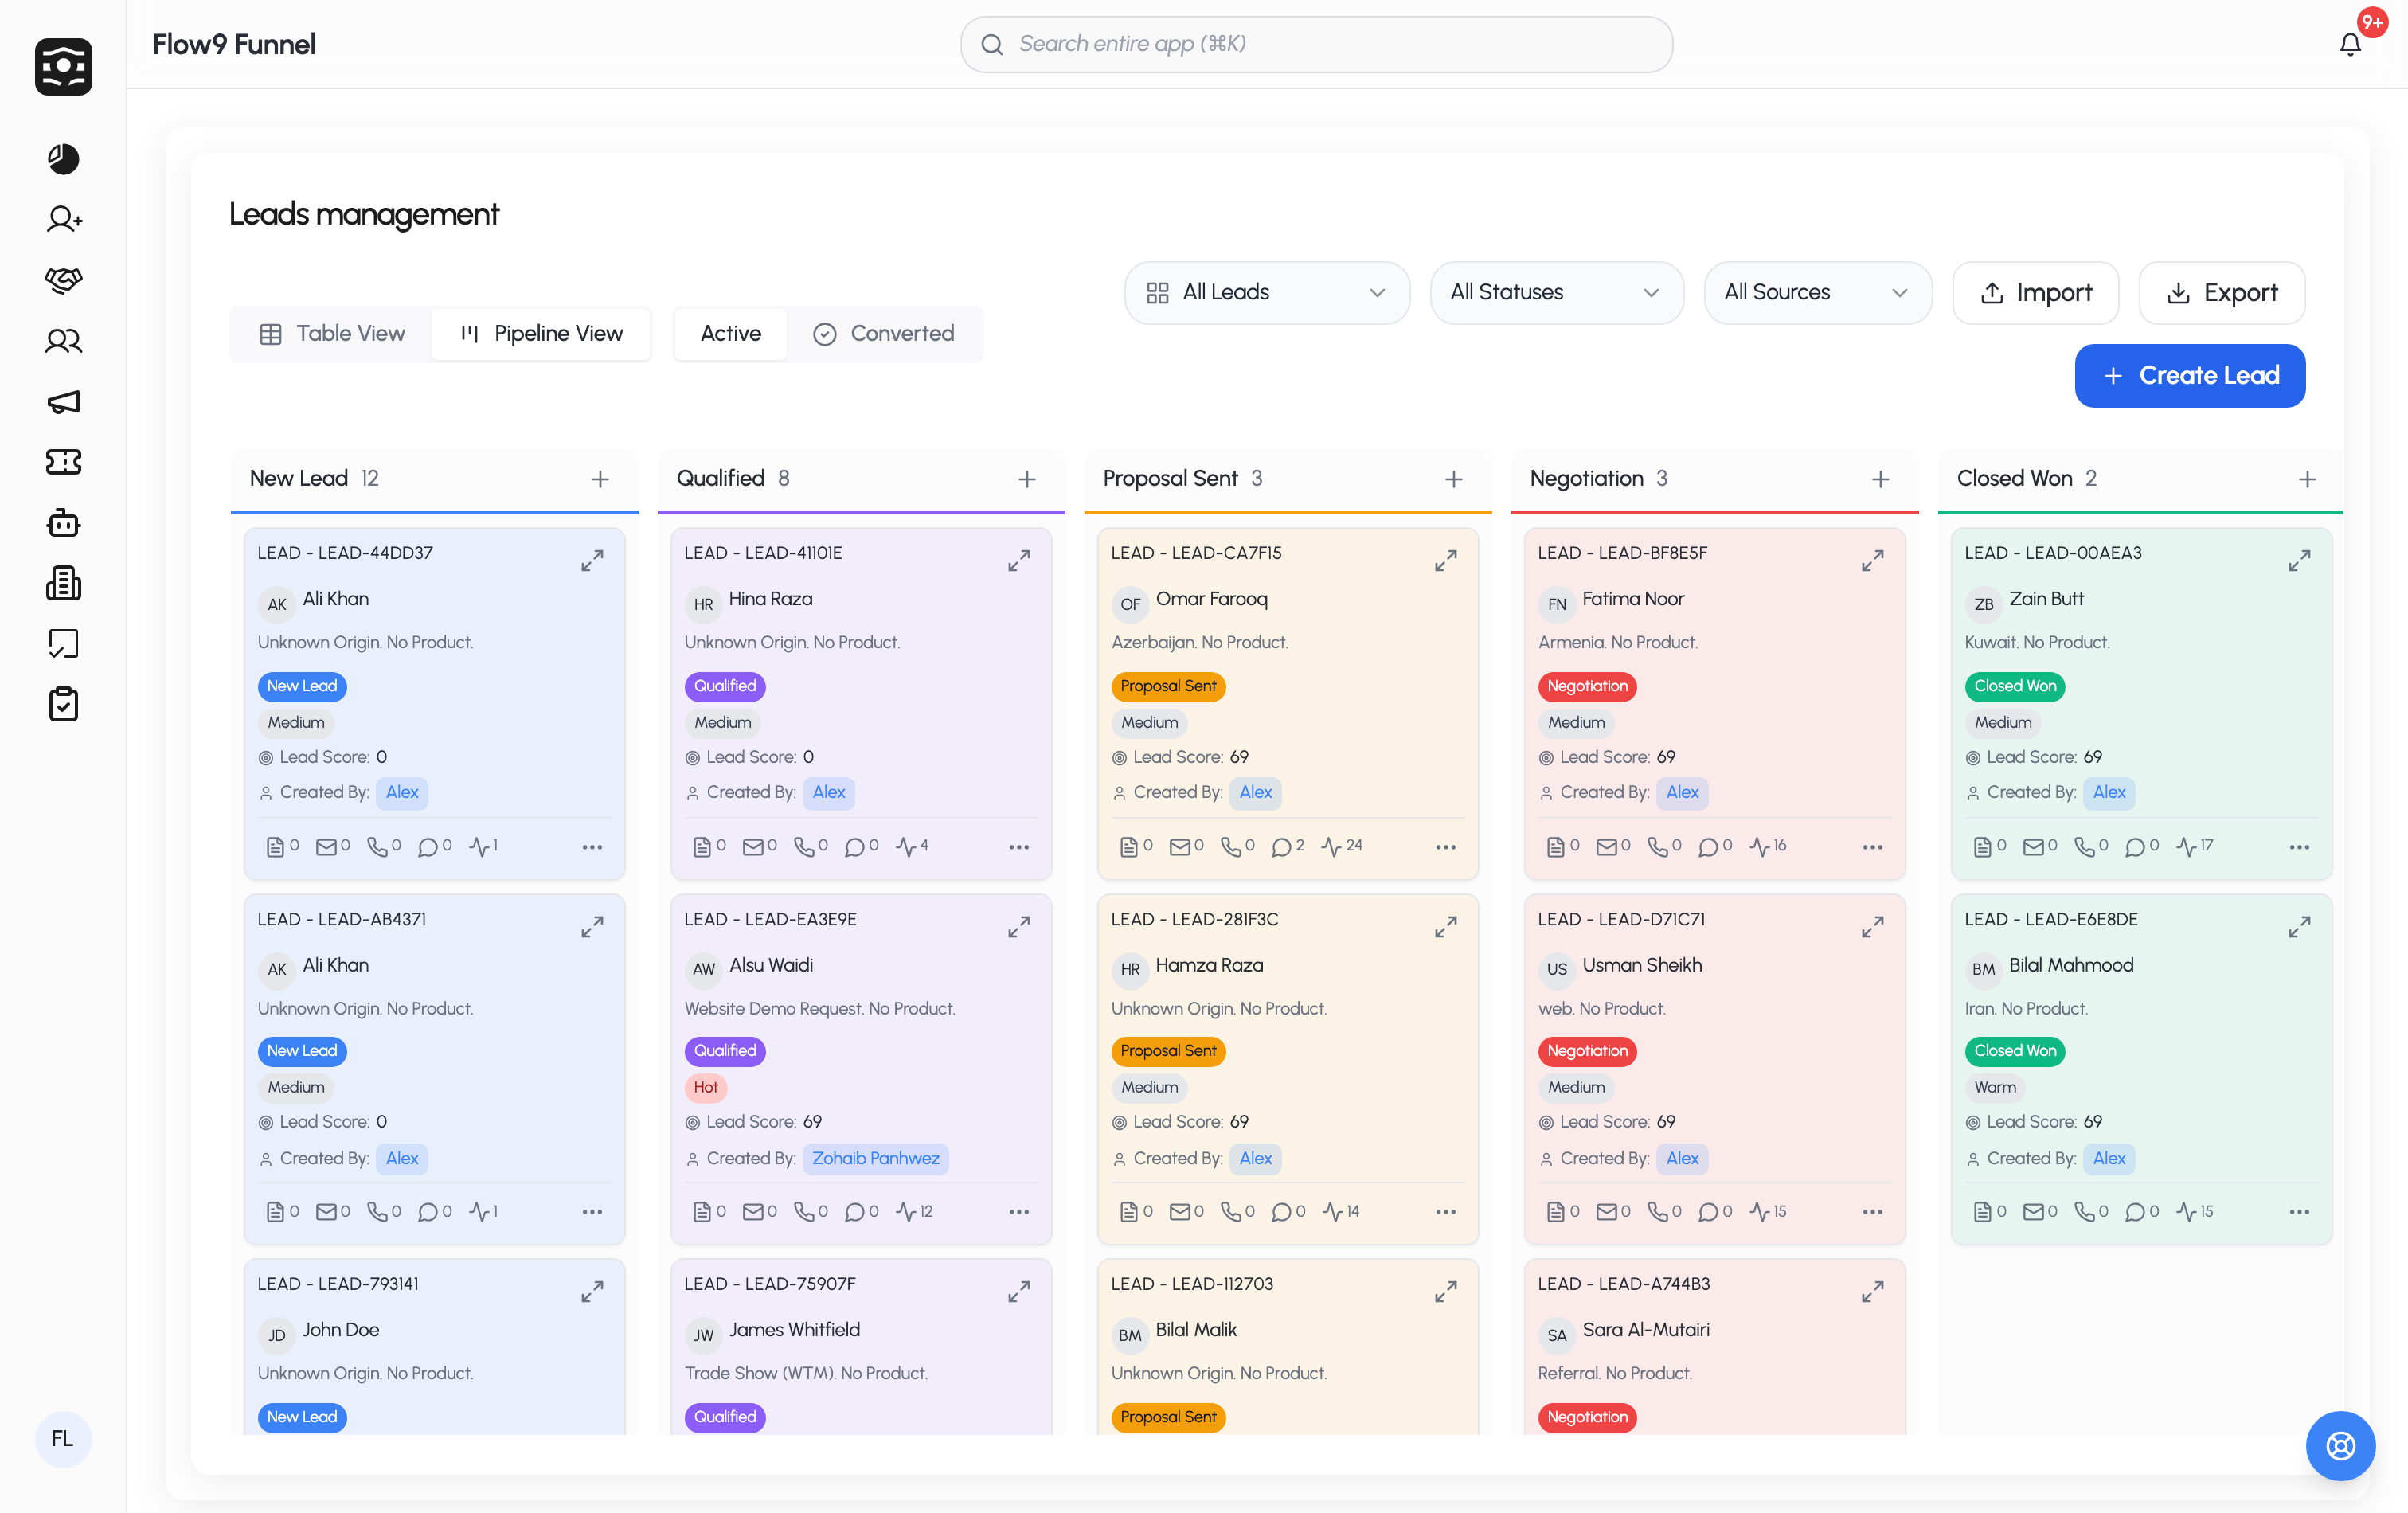
Task: Click the Warm tag on Bilal Mahmood card
Action: [1994, 1087]
